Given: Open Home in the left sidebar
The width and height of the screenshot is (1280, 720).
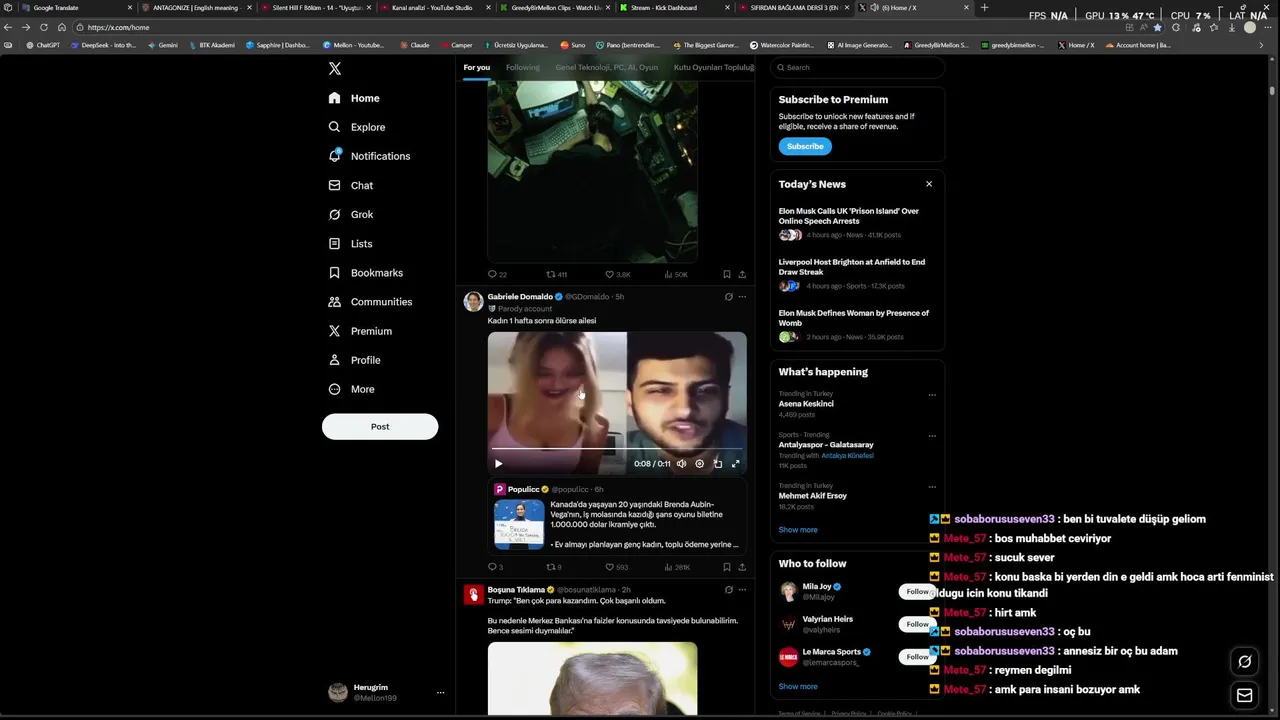Looking at the screenshot, I should point(354,98).
